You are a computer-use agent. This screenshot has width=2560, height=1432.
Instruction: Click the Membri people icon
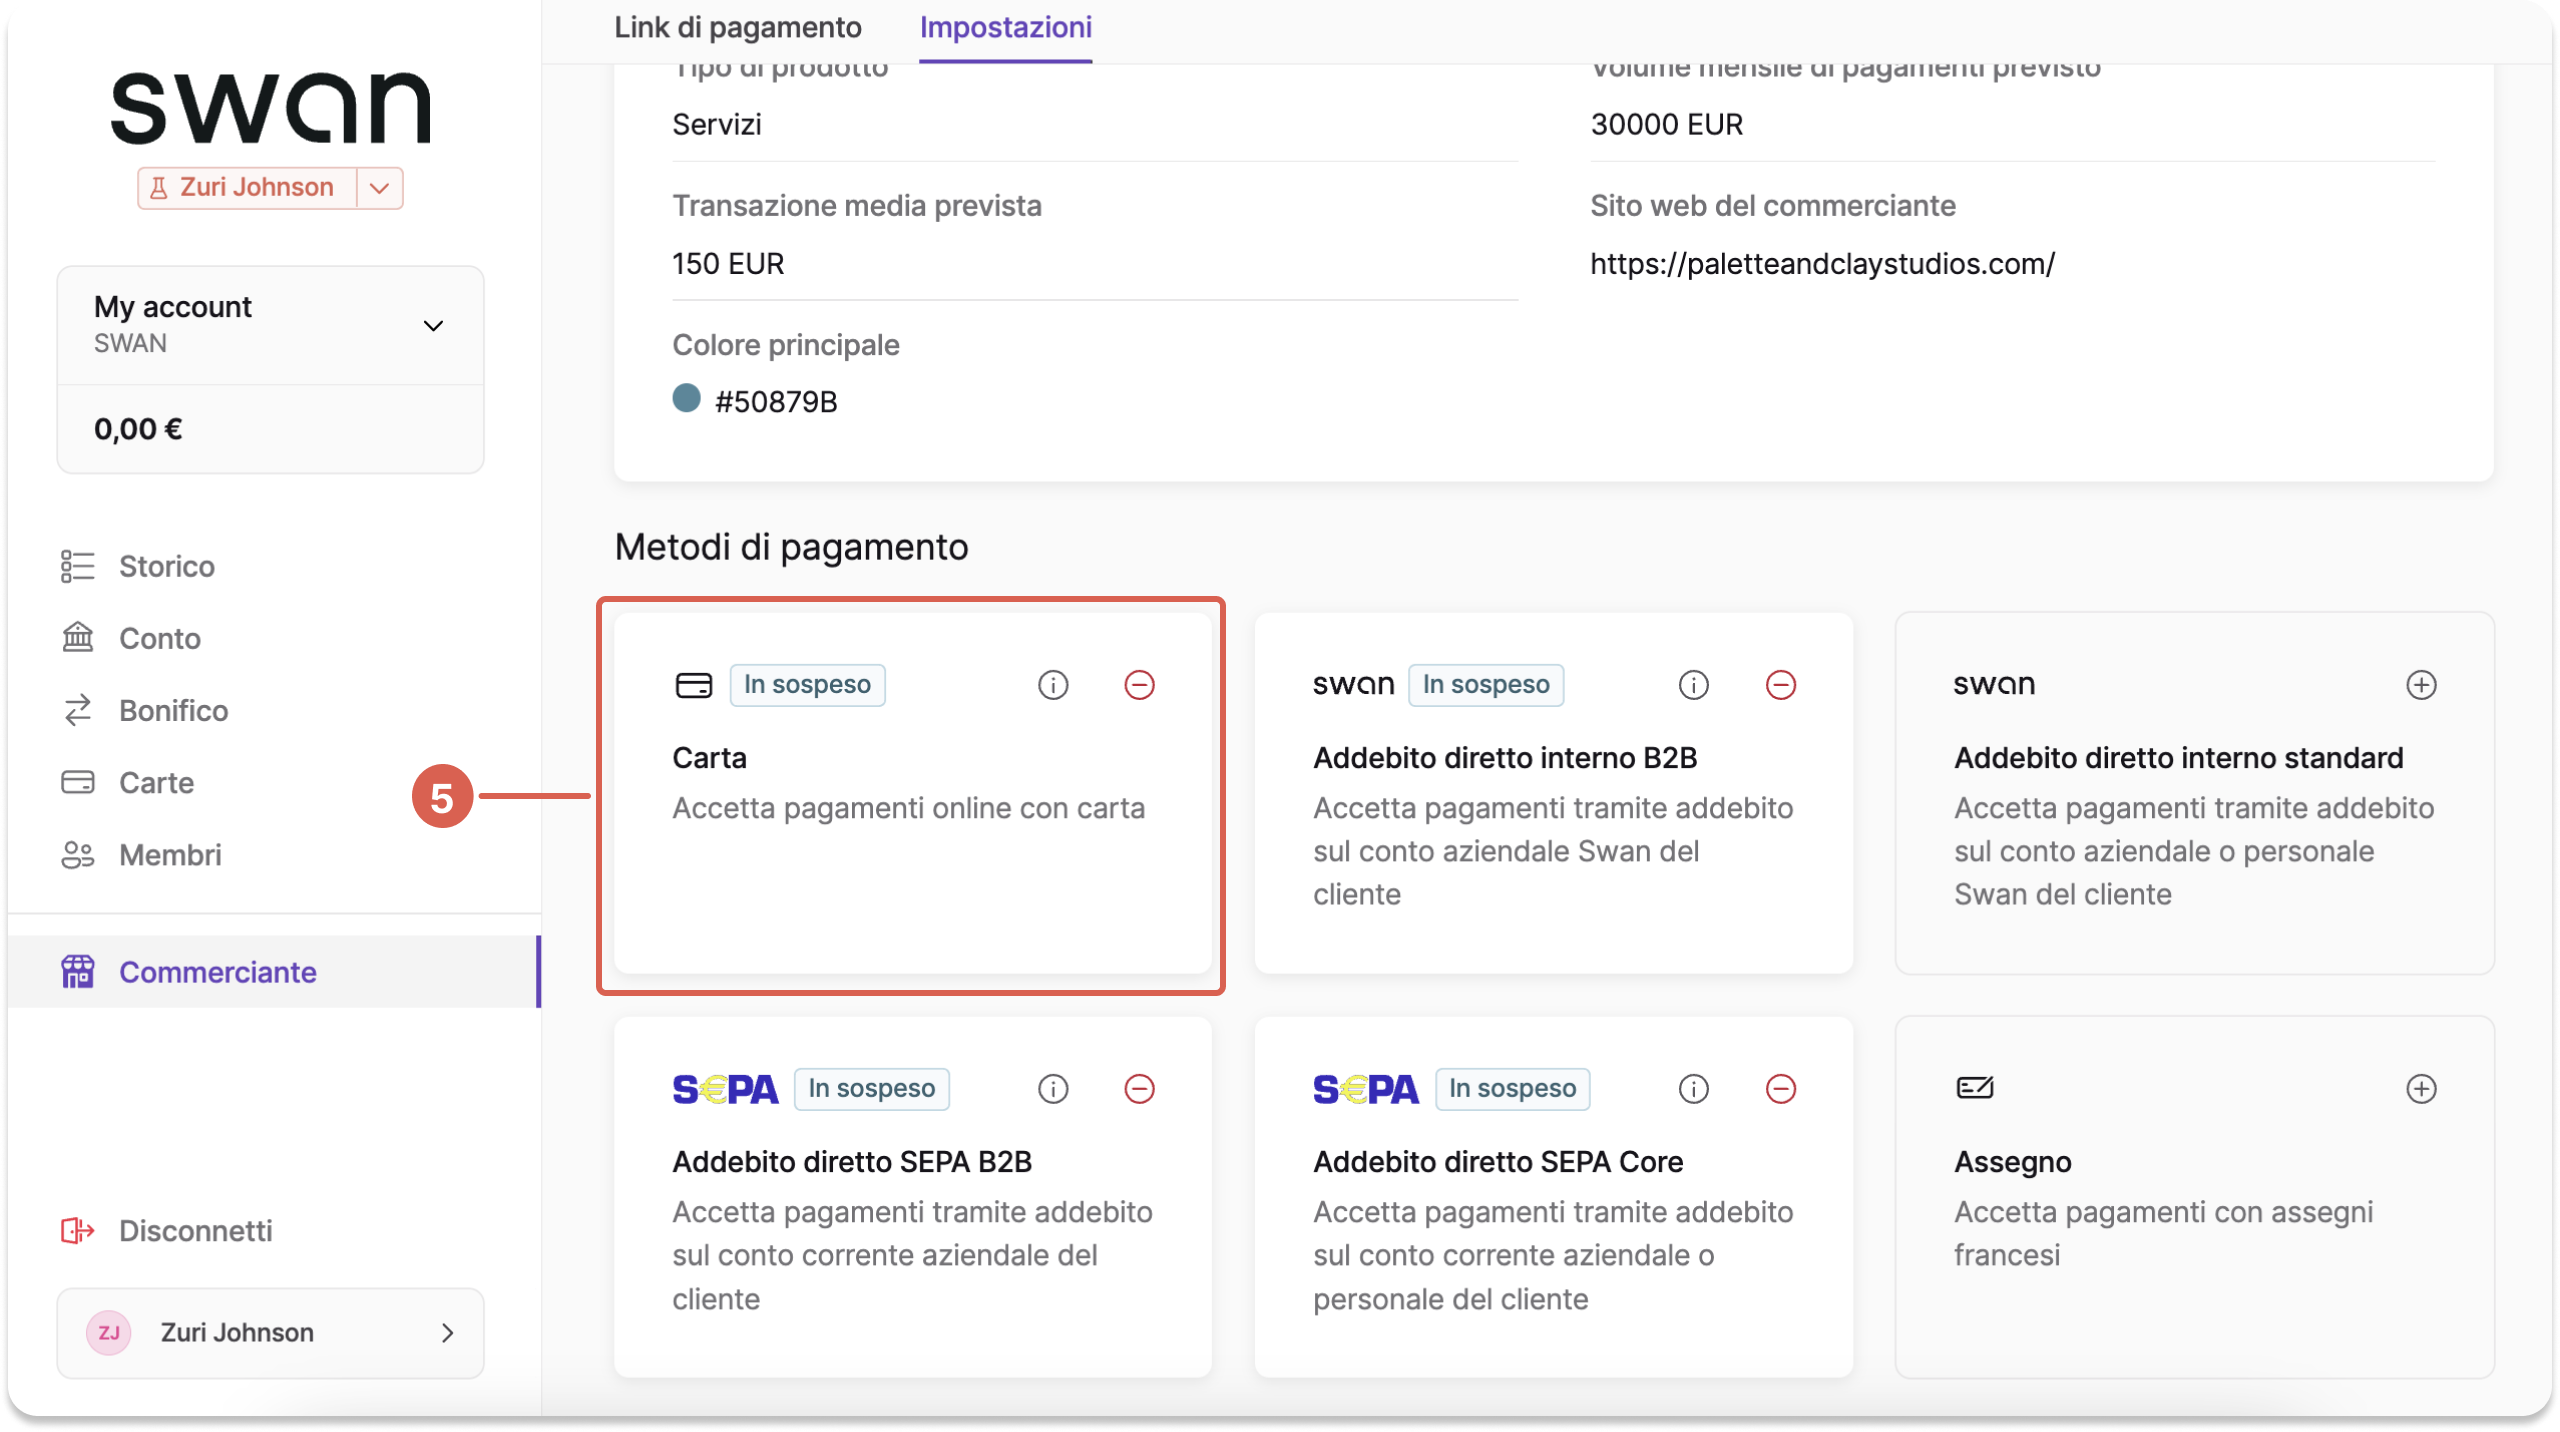[77, 855]
